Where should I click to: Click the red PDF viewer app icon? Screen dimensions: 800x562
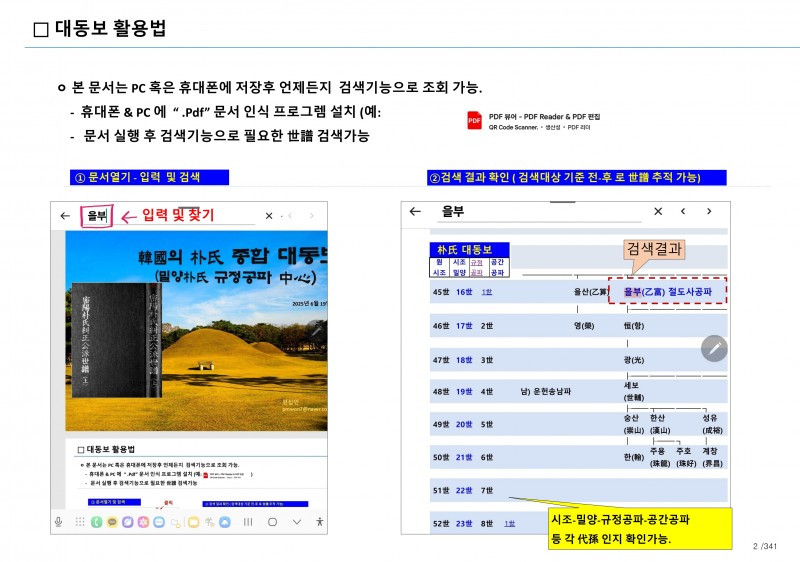pyautogui.click(x=474, y=121)
